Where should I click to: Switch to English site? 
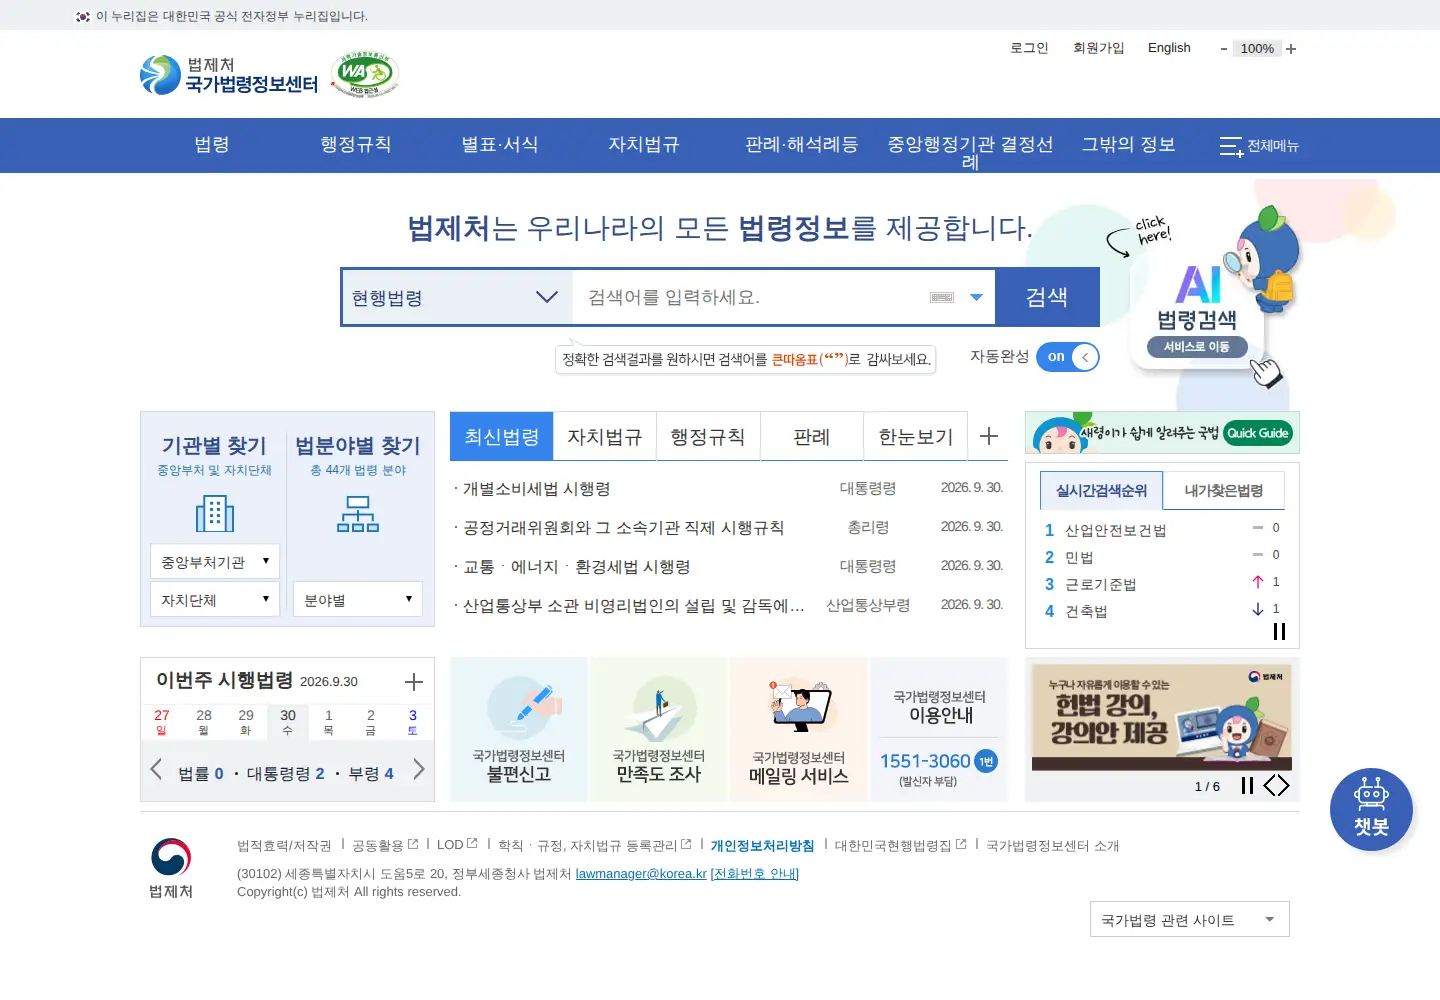coord(1169,48)
